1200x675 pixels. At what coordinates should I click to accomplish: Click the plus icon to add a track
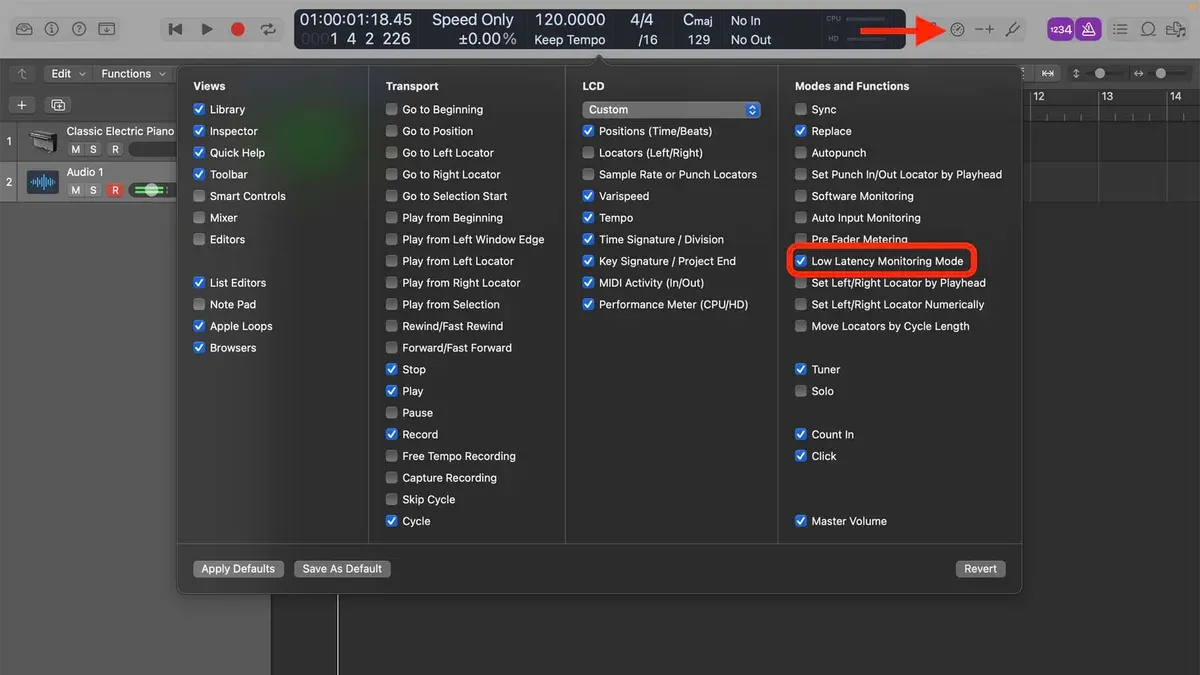coord(22,105)
